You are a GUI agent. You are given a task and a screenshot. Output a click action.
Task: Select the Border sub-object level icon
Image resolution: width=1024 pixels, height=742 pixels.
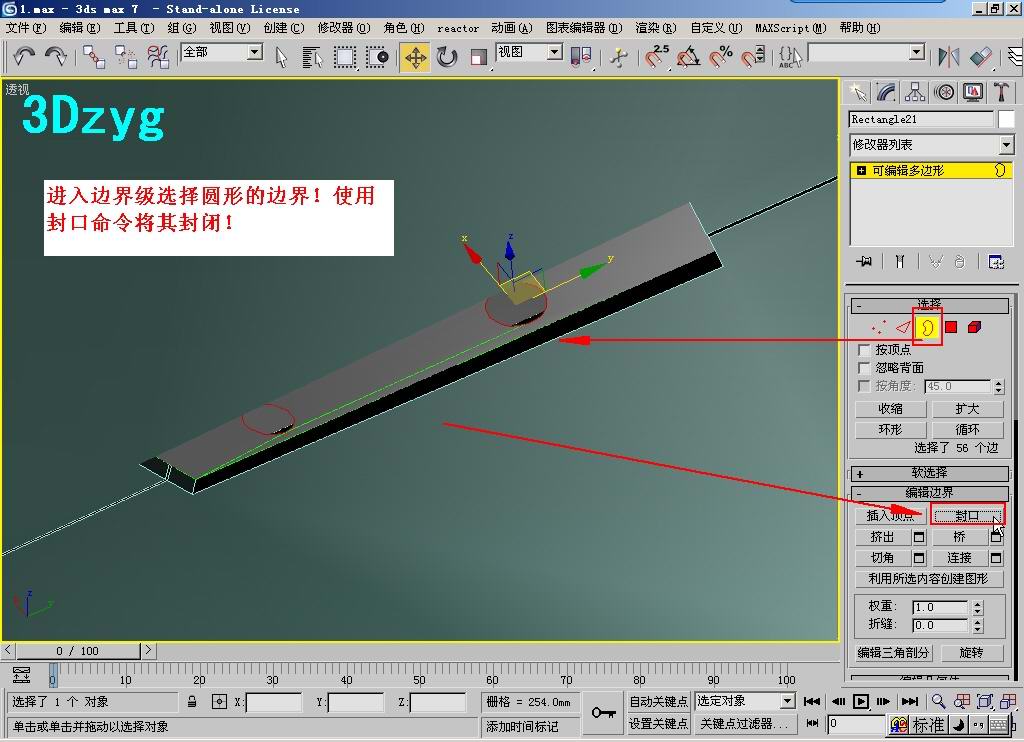coord(927,327)
